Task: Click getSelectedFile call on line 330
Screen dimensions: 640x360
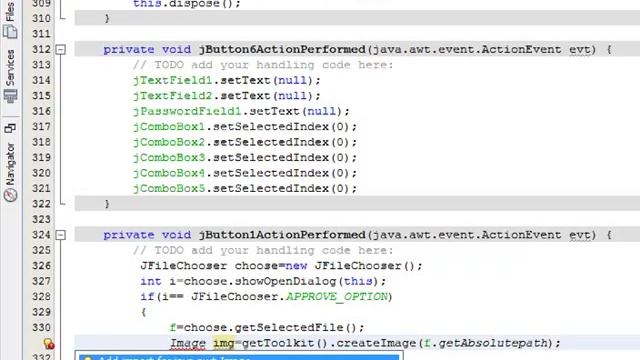Action: (289, 328)
